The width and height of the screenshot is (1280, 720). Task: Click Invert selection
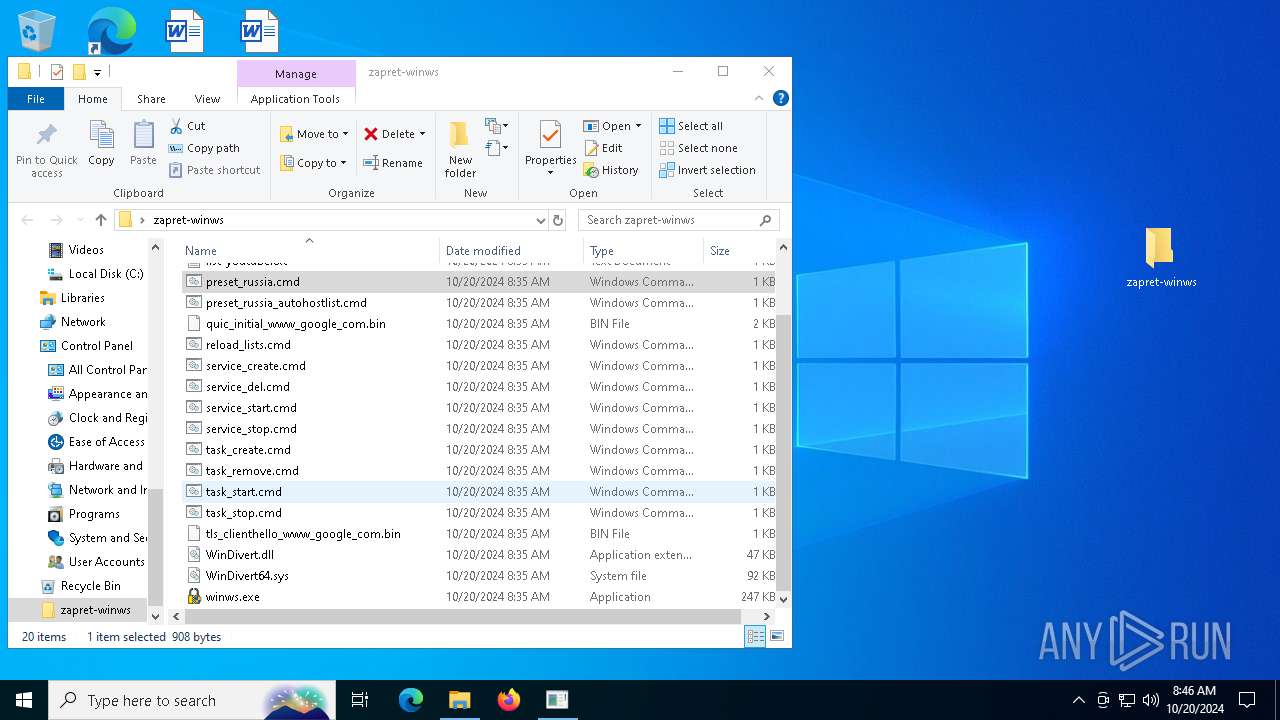pyautogui.click(x=707, y=170)
